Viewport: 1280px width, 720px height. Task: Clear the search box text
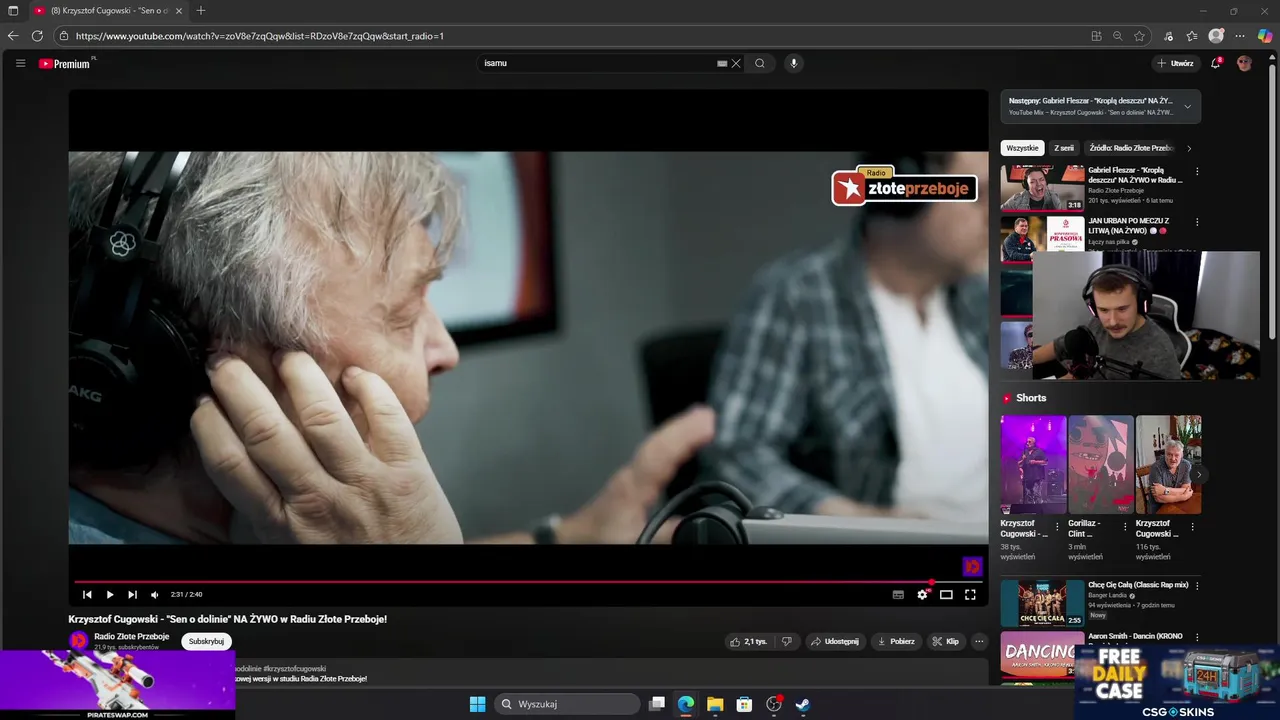click(736, 63)
